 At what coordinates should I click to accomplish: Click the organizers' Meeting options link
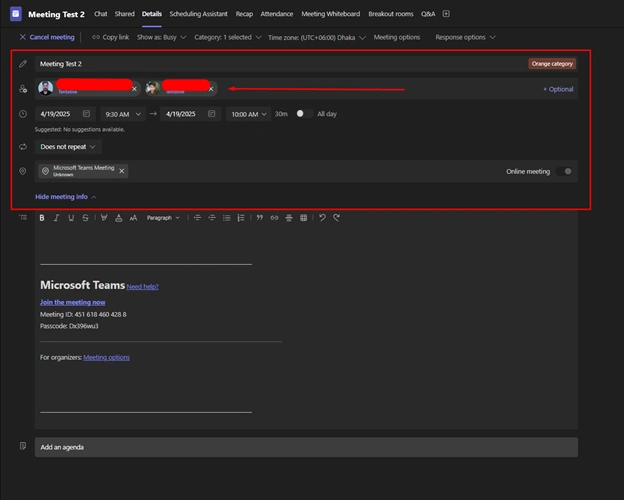point(106,357)
